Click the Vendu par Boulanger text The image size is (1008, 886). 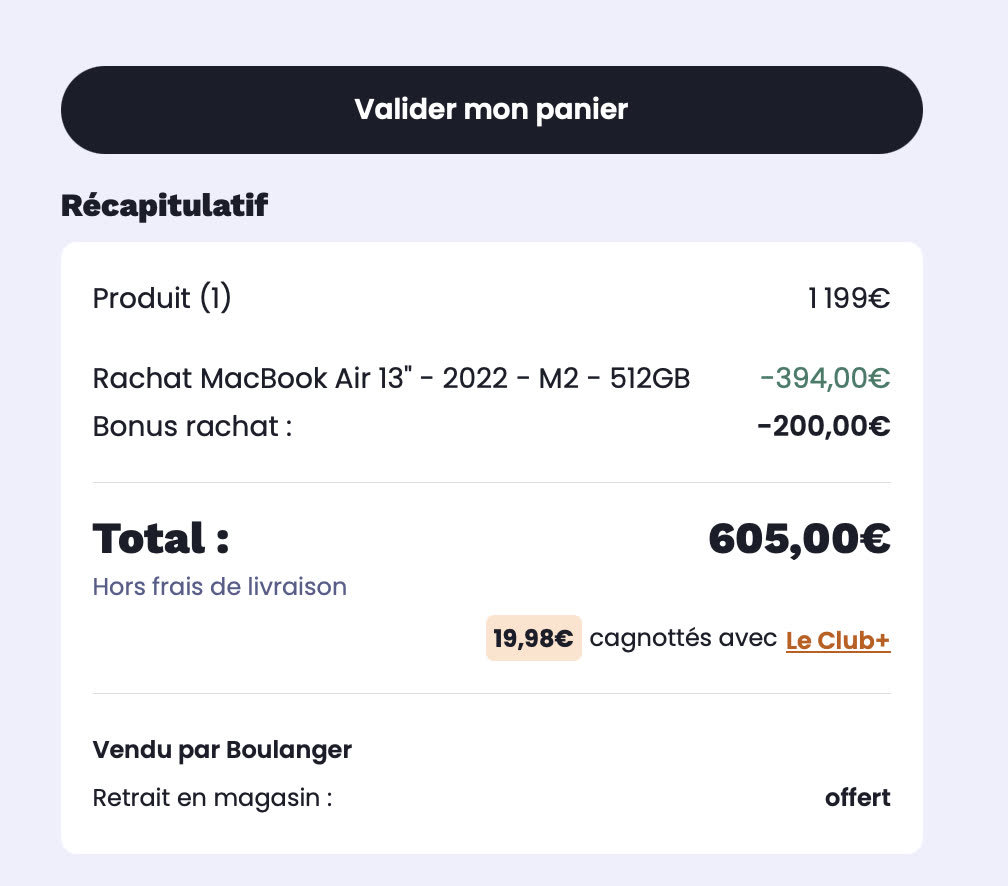pos(222,750)
